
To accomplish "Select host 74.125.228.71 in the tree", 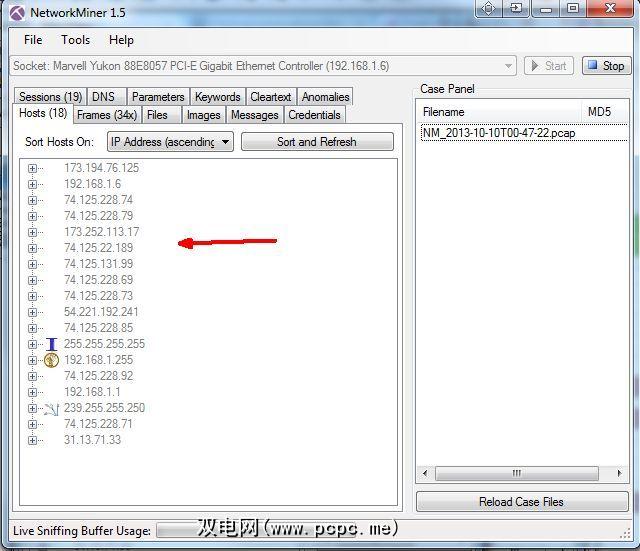I will 98,424.
